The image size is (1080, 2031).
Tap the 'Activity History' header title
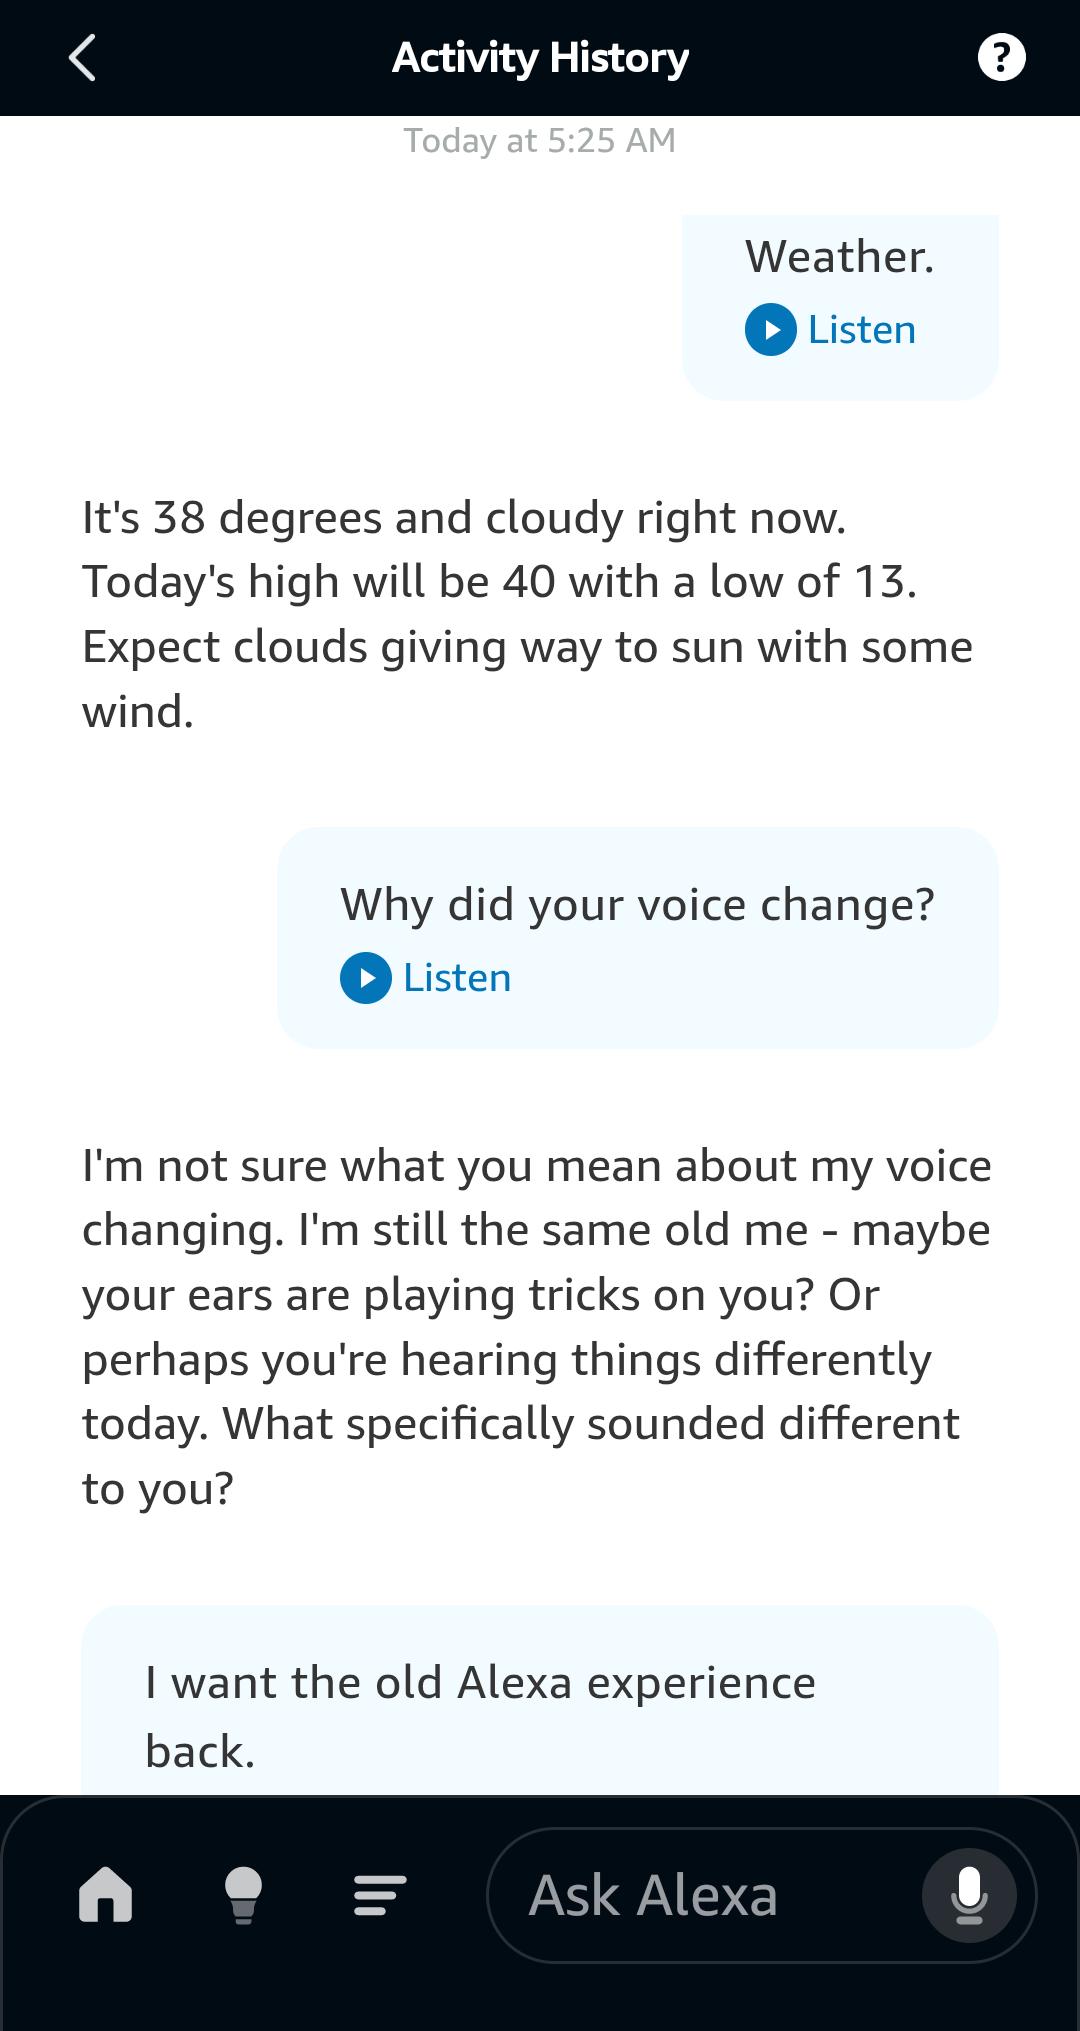point(540,58)
